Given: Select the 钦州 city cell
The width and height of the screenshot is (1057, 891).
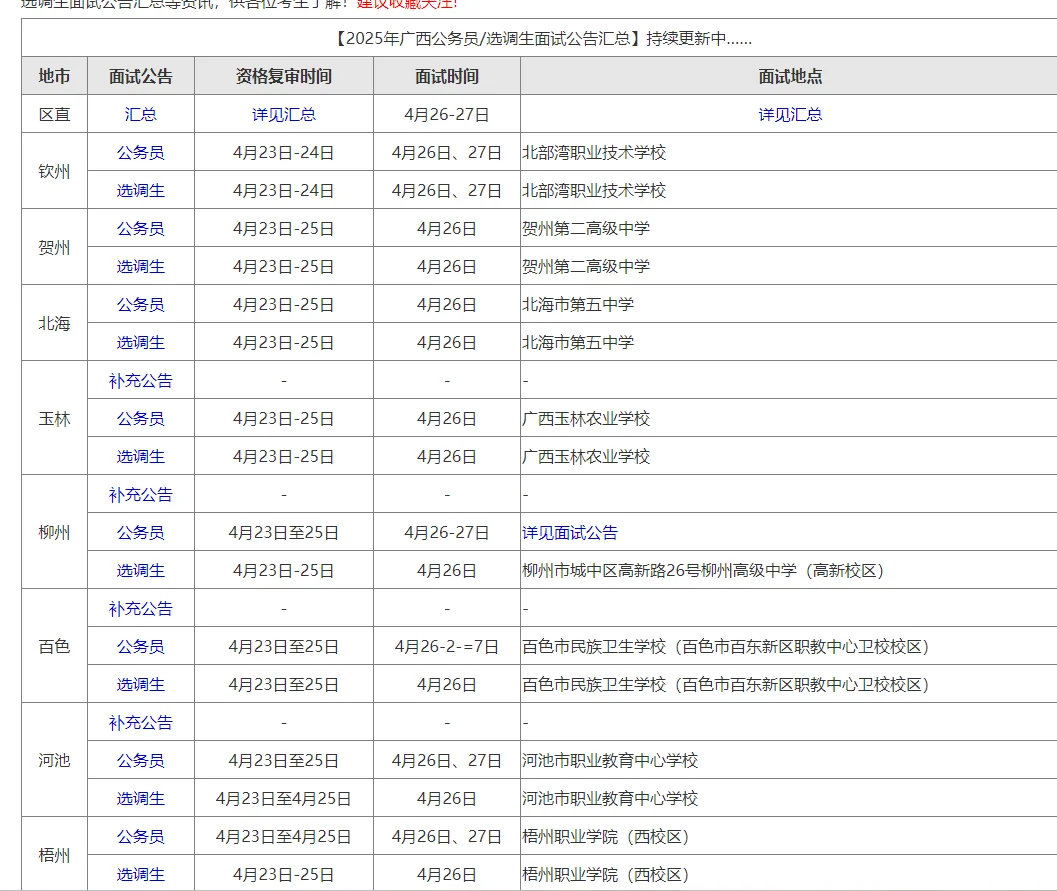Looking at the screenshot, I should tap(54, 171).
